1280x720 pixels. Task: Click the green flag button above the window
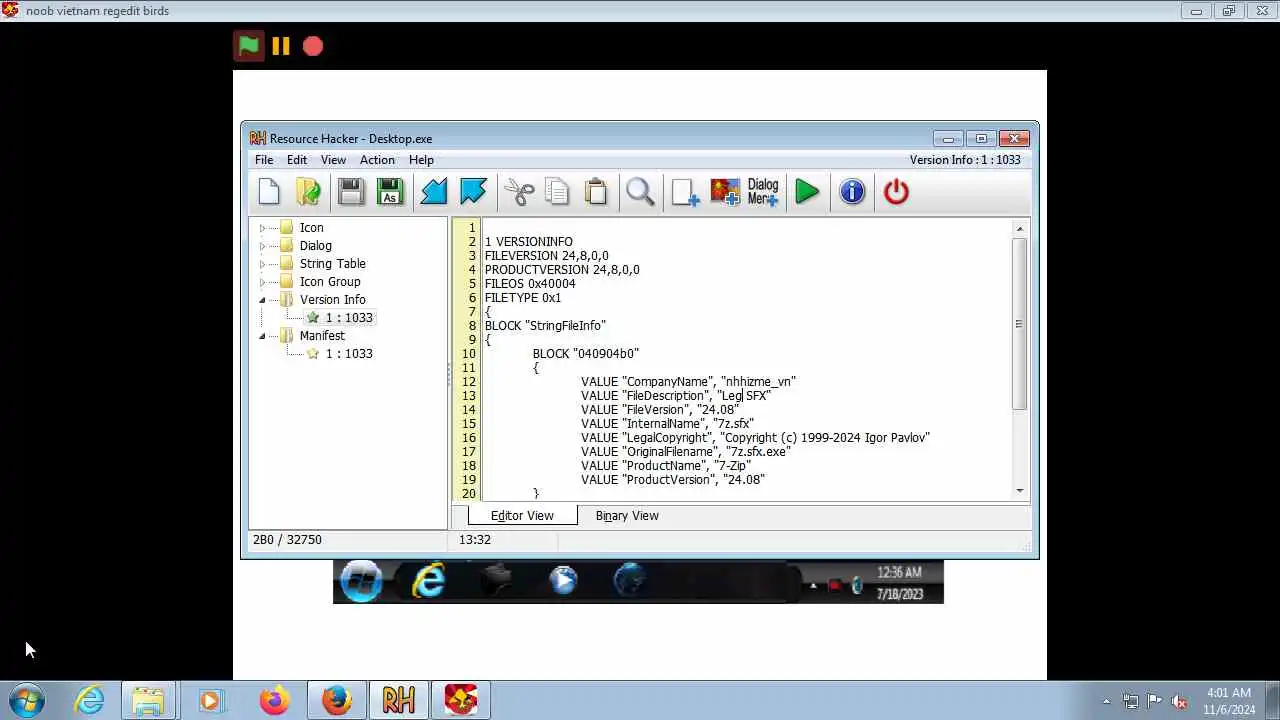[x=249, y=46]
